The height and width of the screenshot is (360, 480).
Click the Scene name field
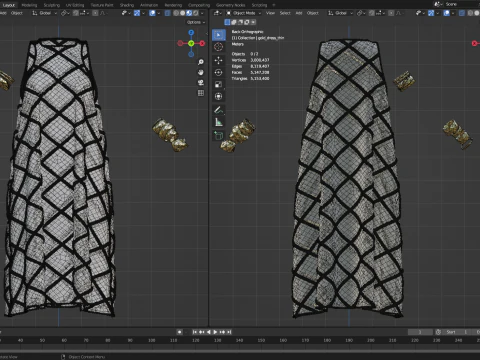(x=462, y=4)
